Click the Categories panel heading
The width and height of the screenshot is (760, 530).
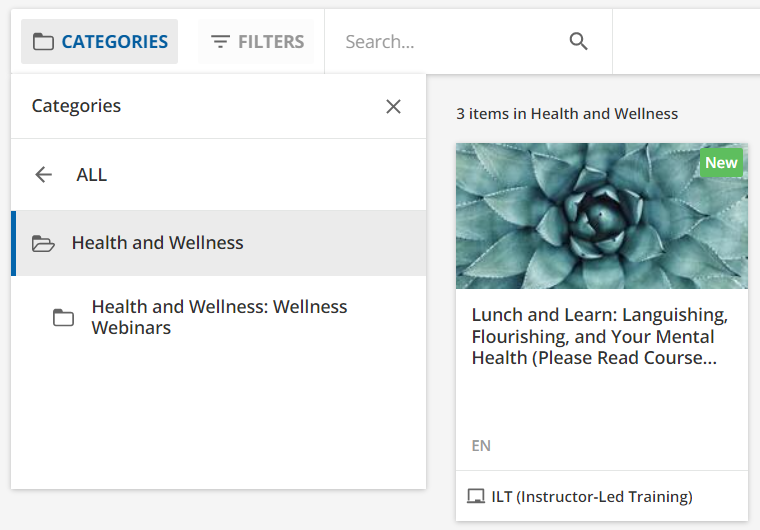tap(76, 106)
